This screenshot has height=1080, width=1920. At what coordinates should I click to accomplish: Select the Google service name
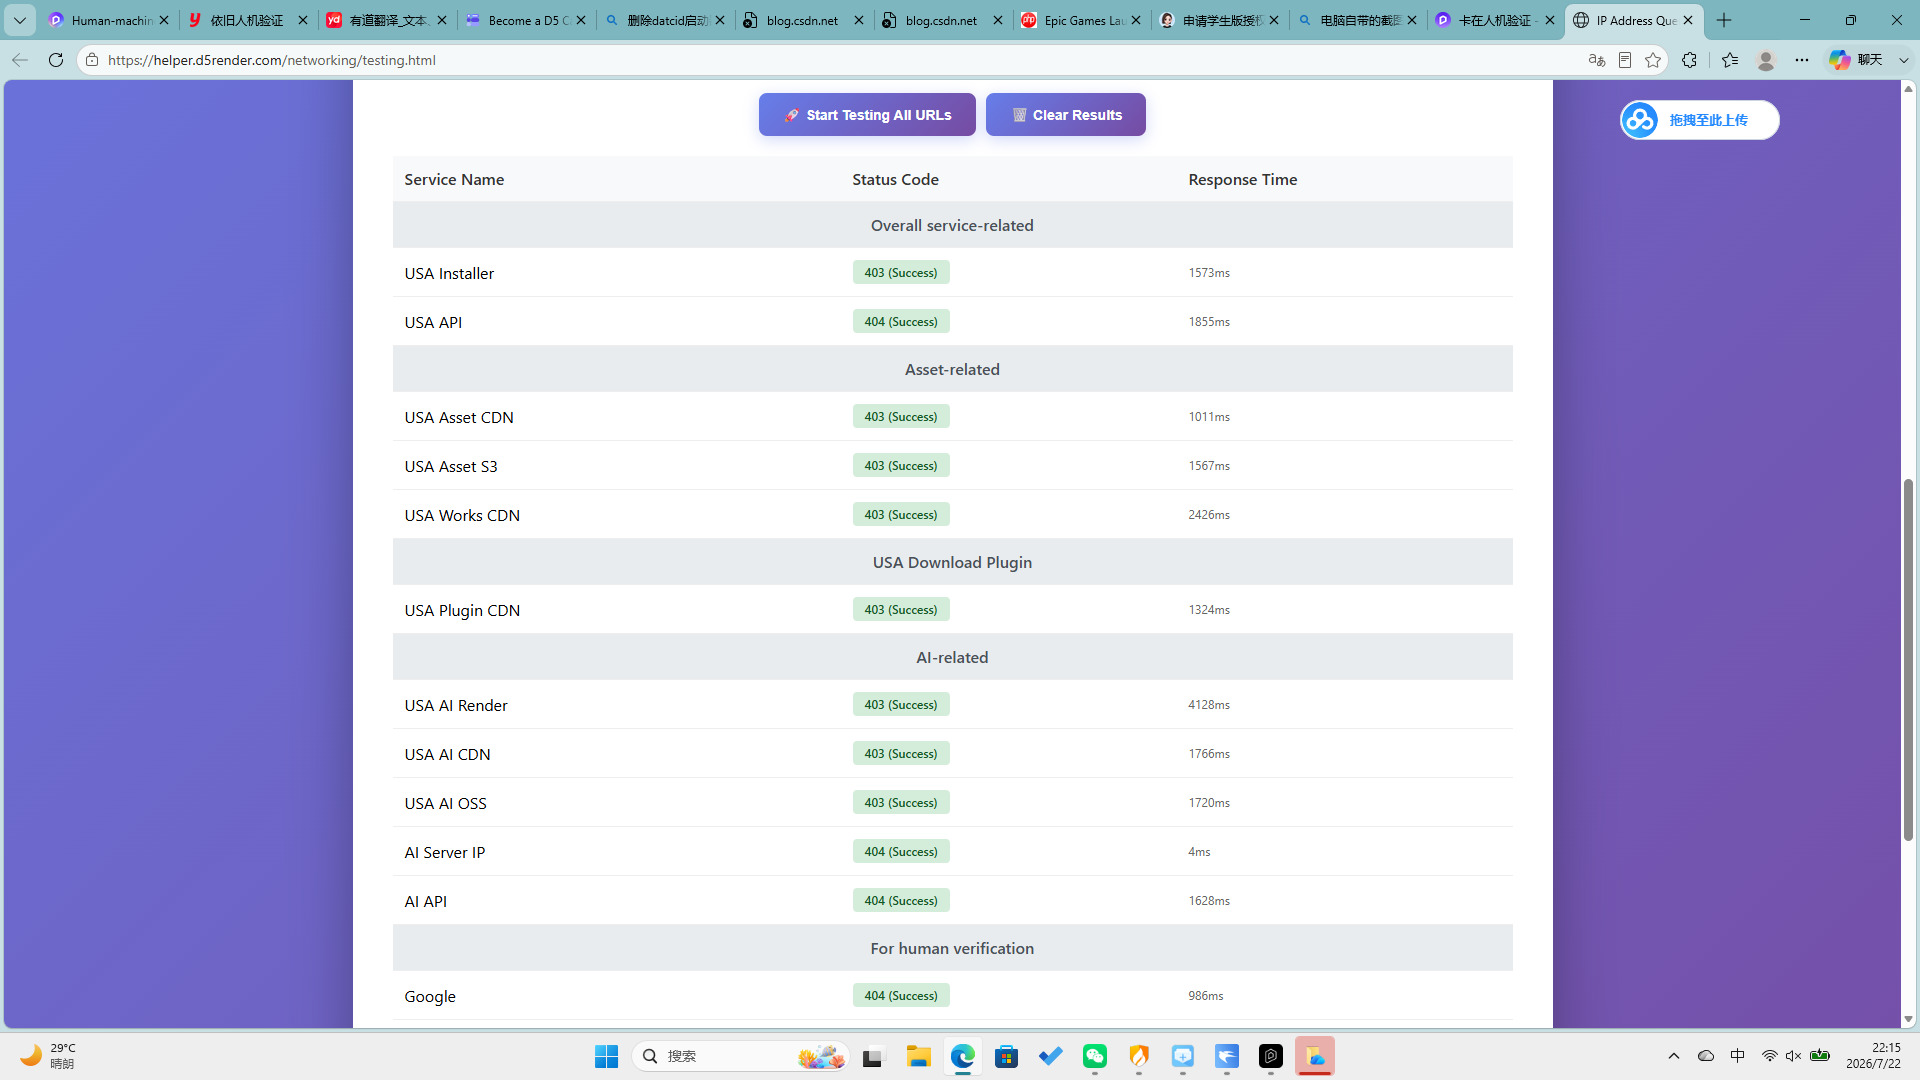click(x=430, y=996)
